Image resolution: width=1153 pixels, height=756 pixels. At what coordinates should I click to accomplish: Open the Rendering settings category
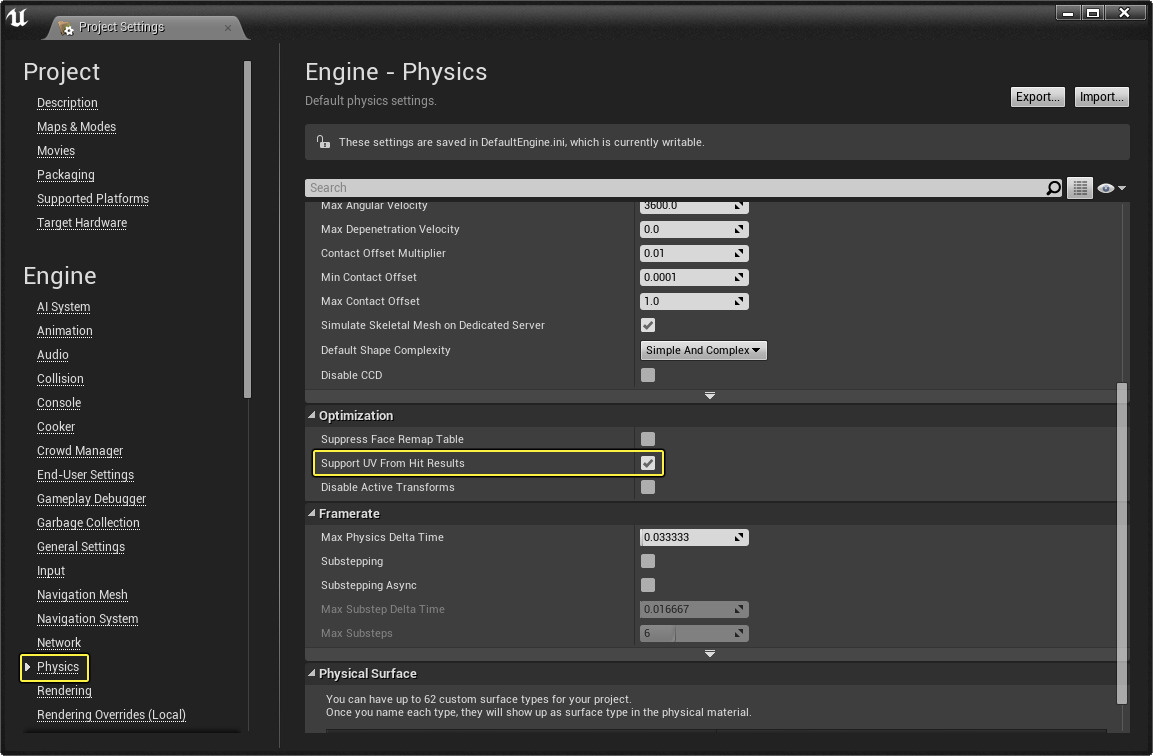(64, 691)
